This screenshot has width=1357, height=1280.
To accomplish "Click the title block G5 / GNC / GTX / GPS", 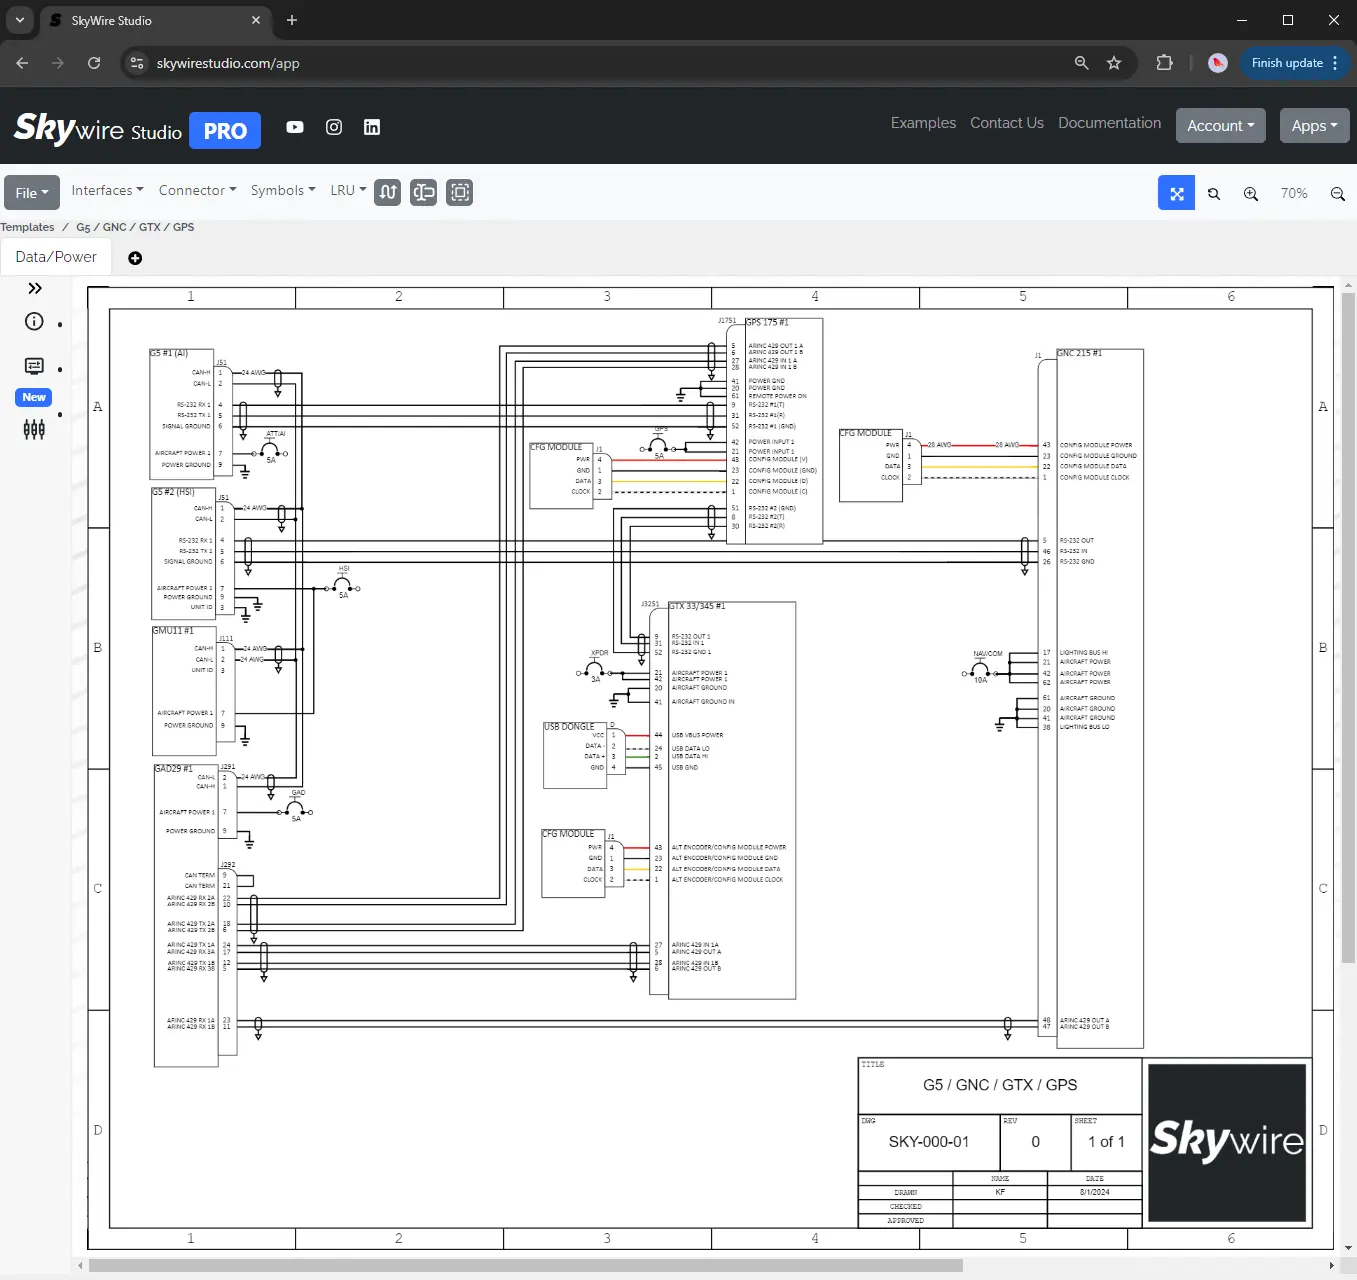I will click(1000, 1085).
